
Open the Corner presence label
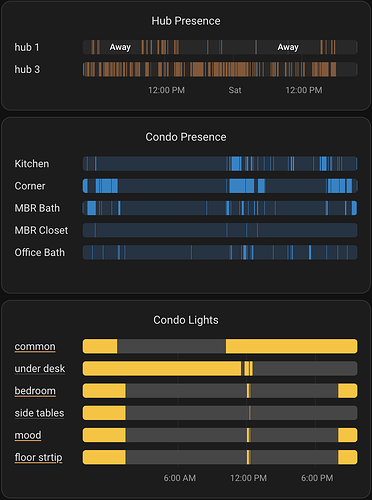pos(30,186)
